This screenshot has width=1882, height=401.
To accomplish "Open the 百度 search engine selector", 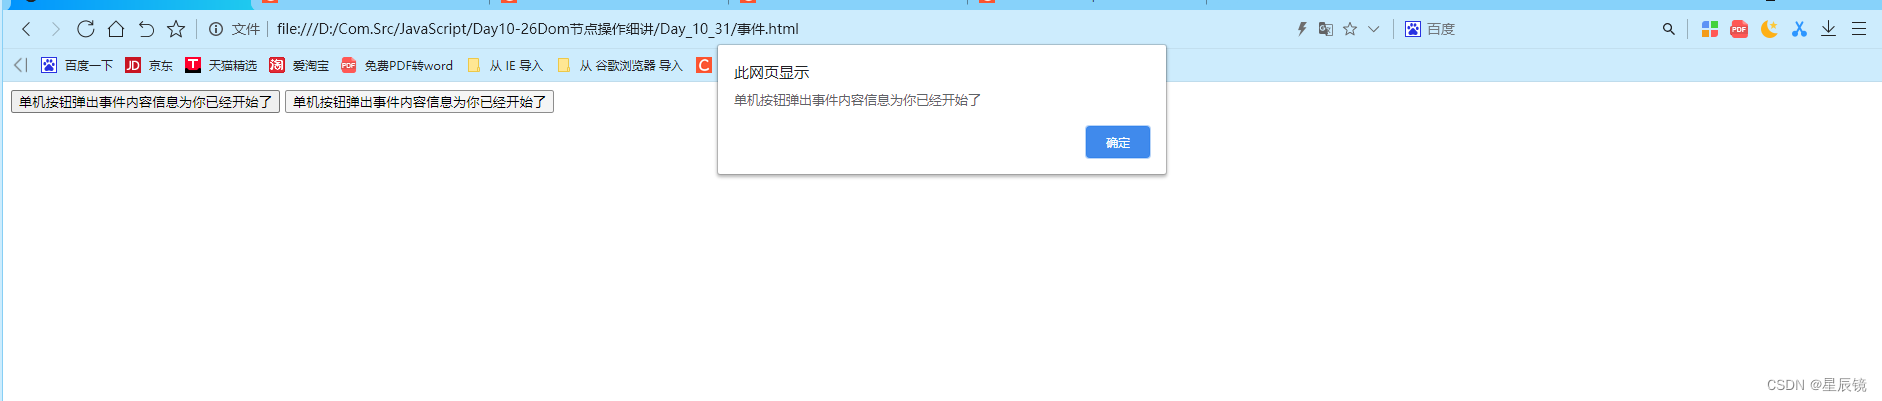I will pyautogui.click(x=1430, y=29).
